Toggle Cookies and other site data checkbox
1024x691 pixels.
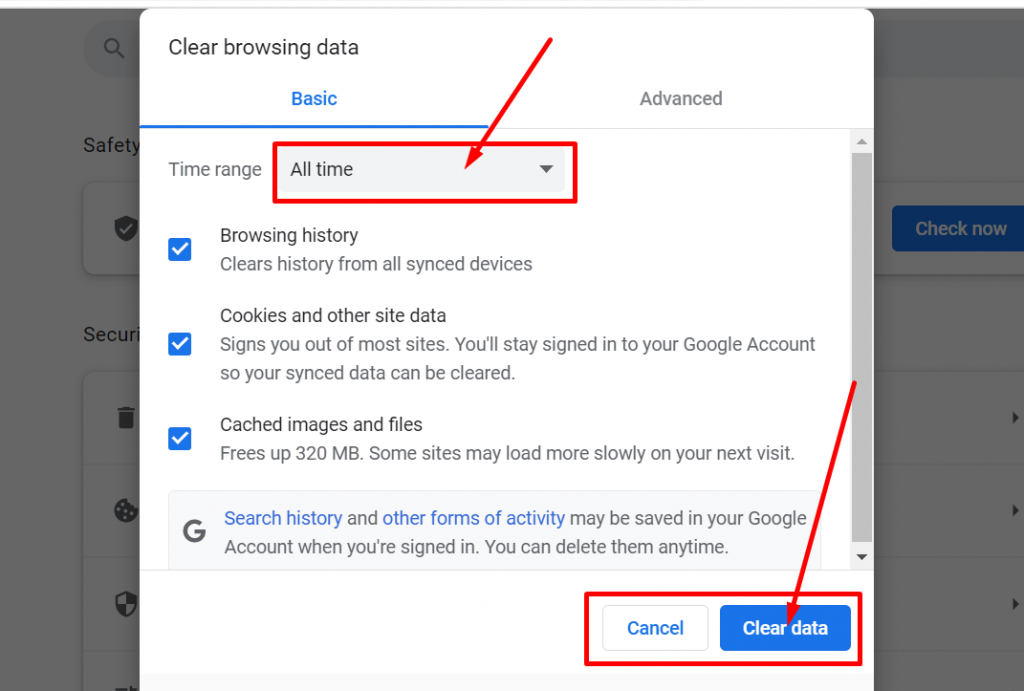tap(180, 344)
